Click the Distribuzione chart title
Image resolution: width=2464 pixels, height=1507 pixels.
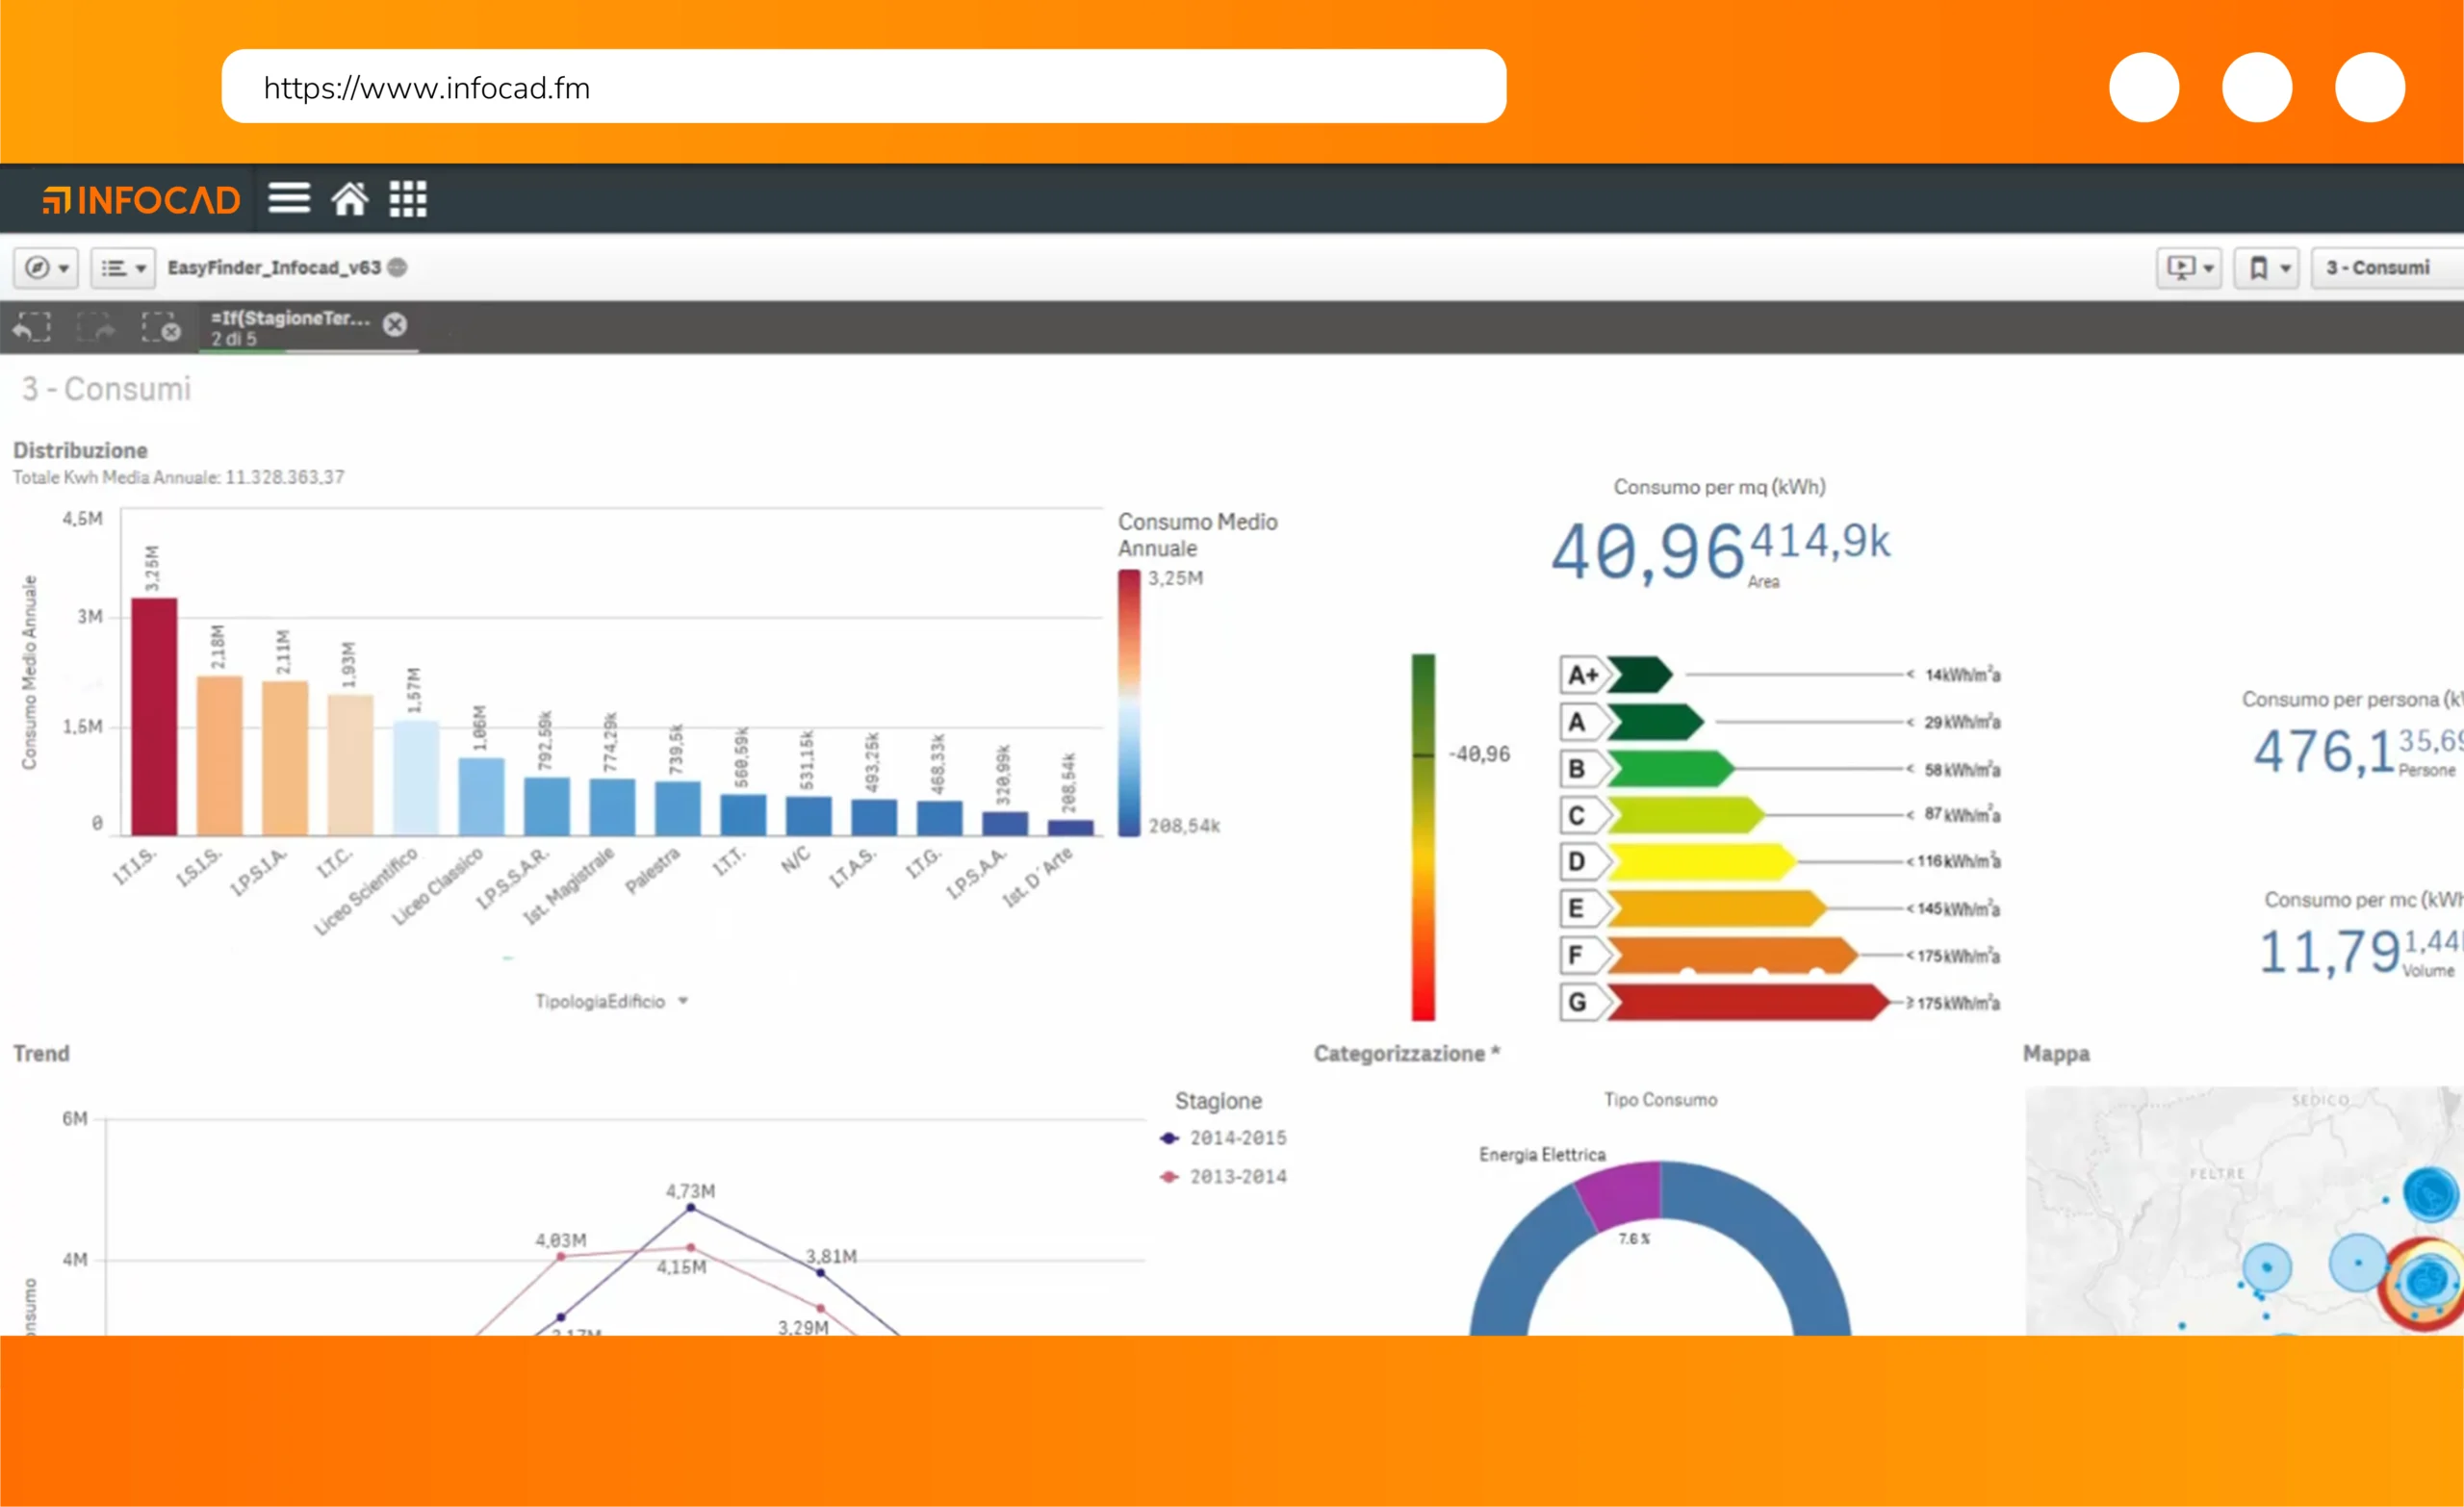pos(80,450)
